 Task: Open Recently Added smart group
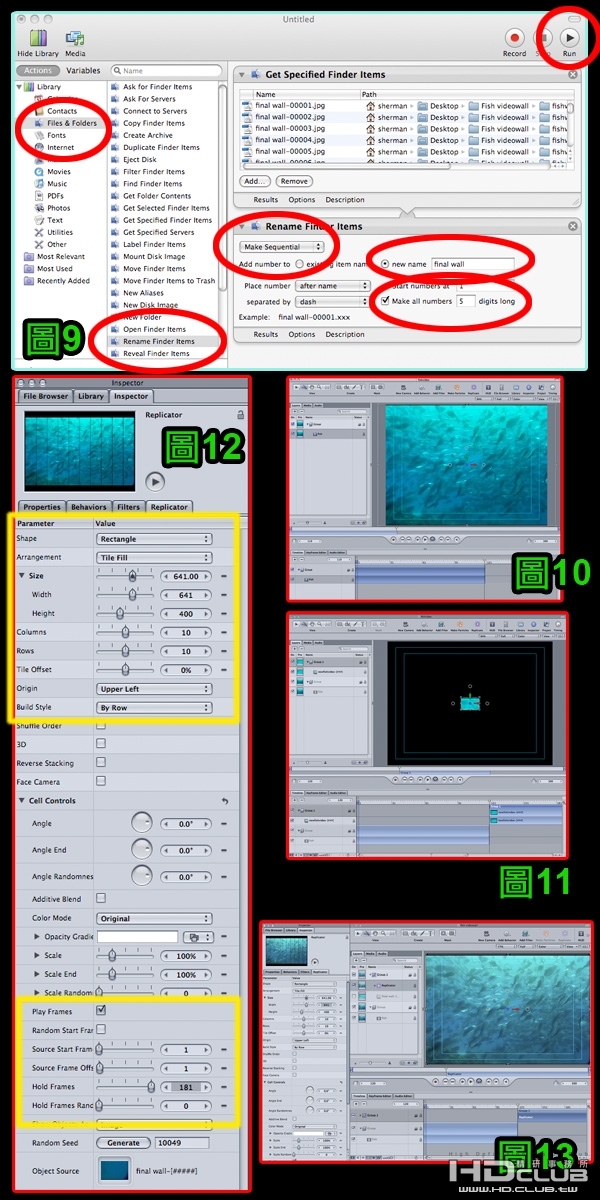point(63,281)
